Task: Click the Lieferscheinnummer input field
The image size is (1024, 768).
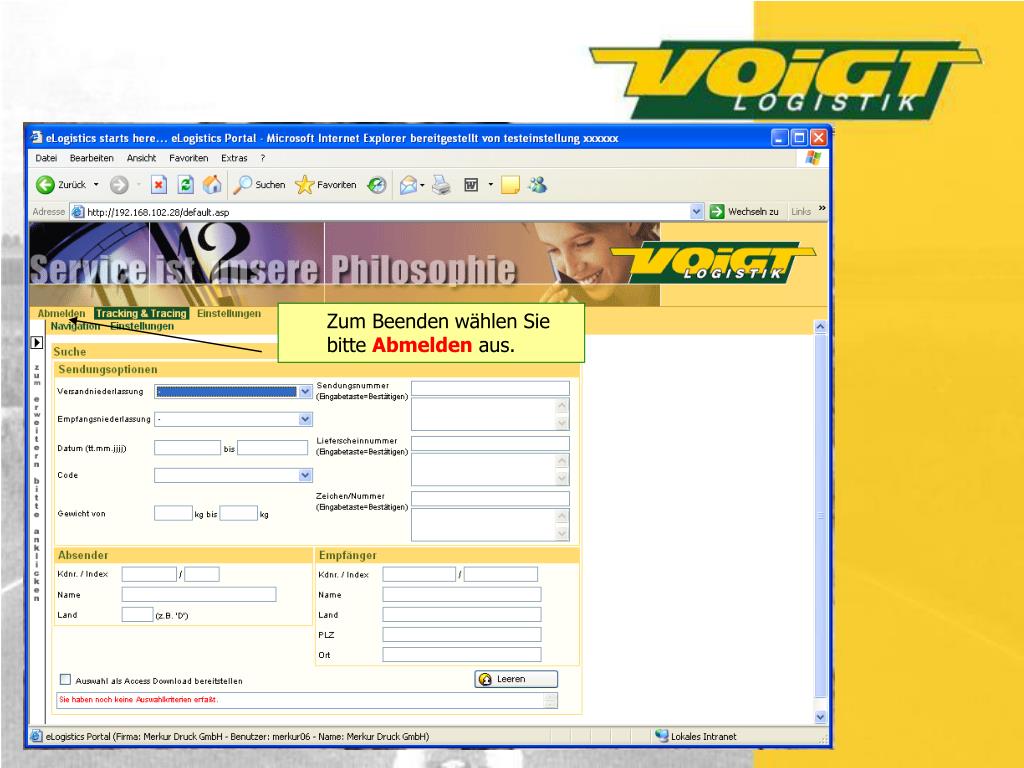Action: [x=490, y=444]
